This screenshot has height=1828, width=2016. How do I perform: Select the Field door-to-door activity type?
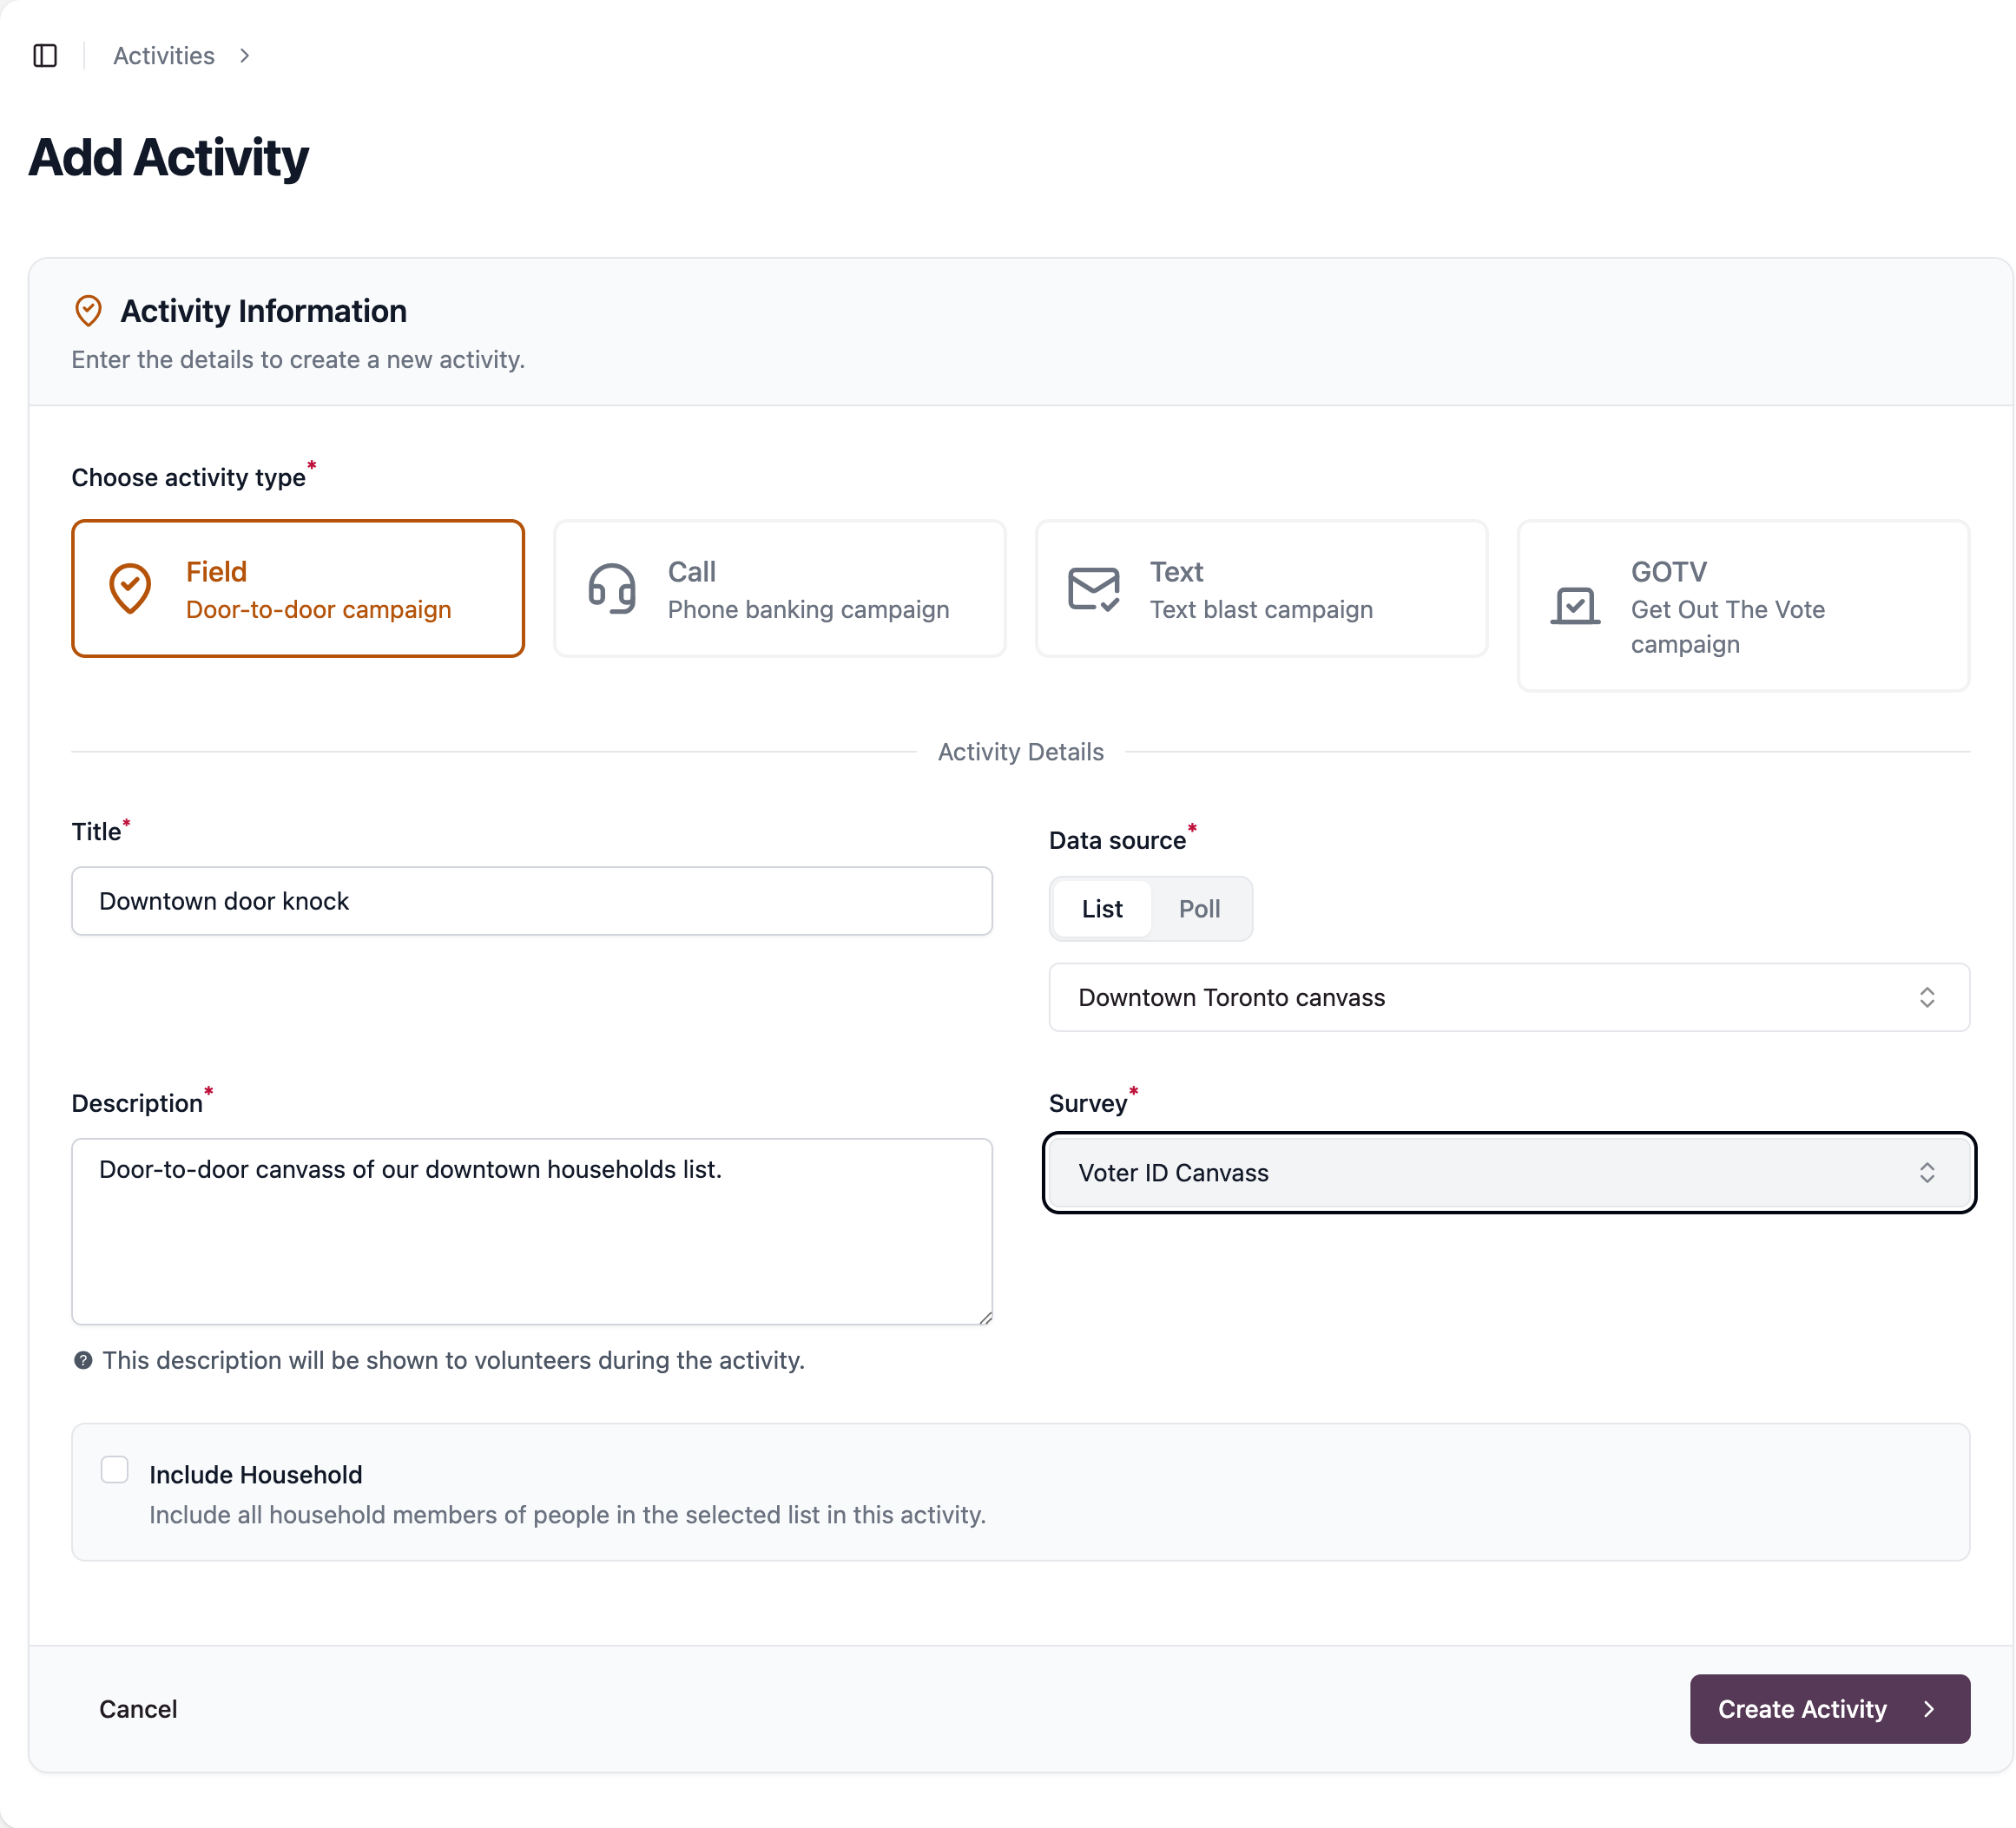pos(298,588)
